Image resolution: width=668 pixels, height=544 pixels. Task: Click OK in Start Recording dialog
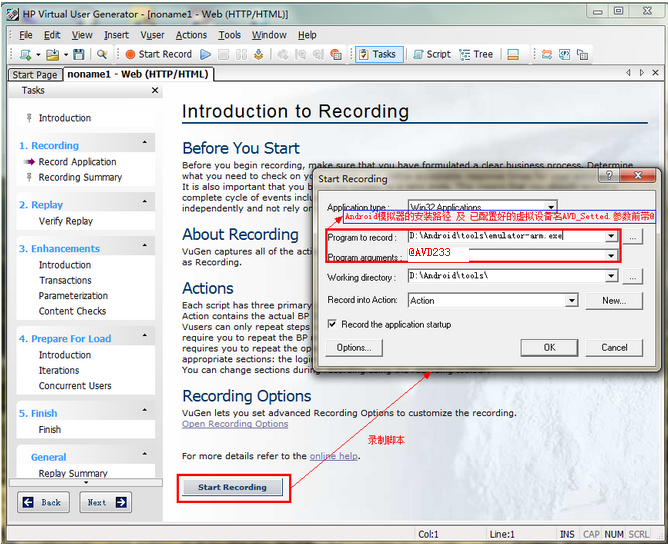(x=550, y=348)
